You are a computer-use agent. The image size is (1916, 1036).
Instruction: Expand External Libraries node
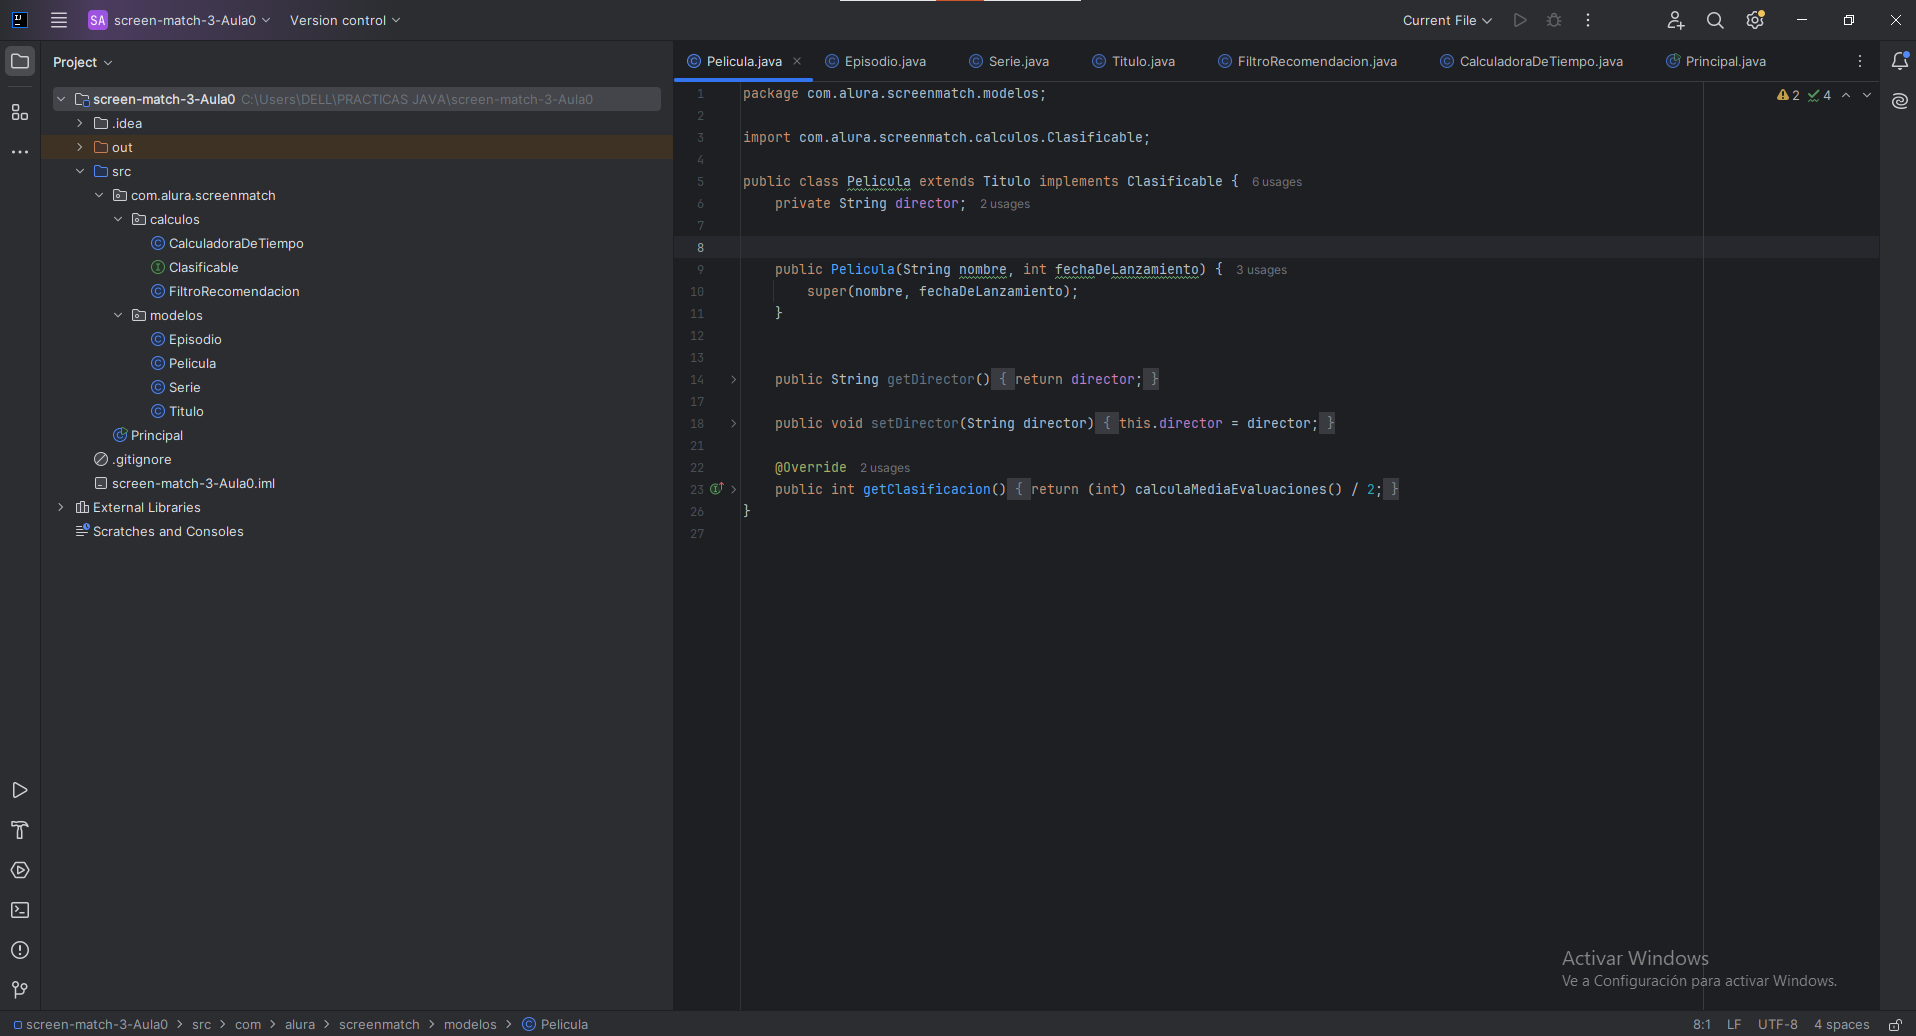coord(61,507)
